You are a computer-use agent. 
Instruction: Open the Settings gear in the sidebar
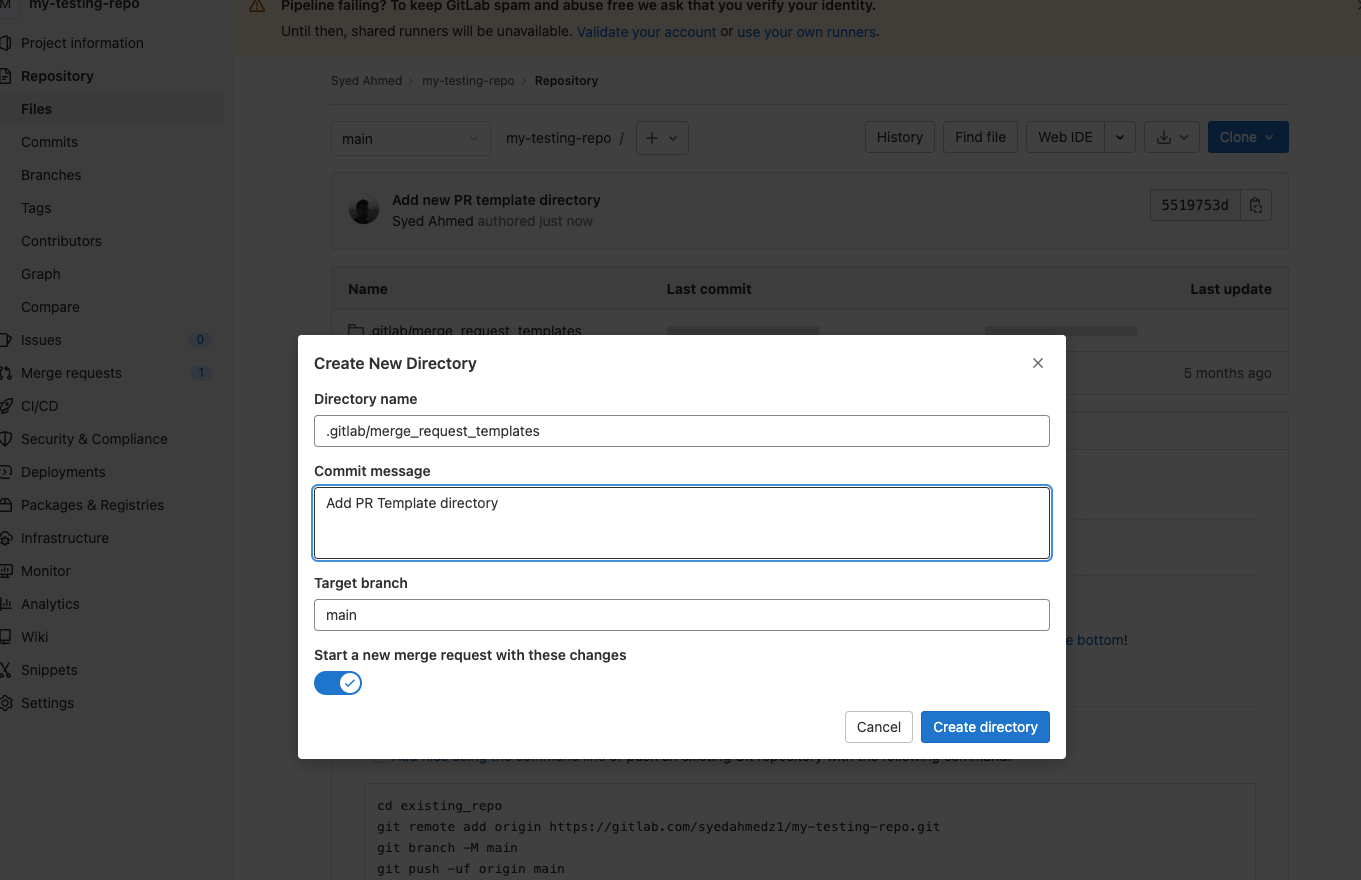[7, 703]
